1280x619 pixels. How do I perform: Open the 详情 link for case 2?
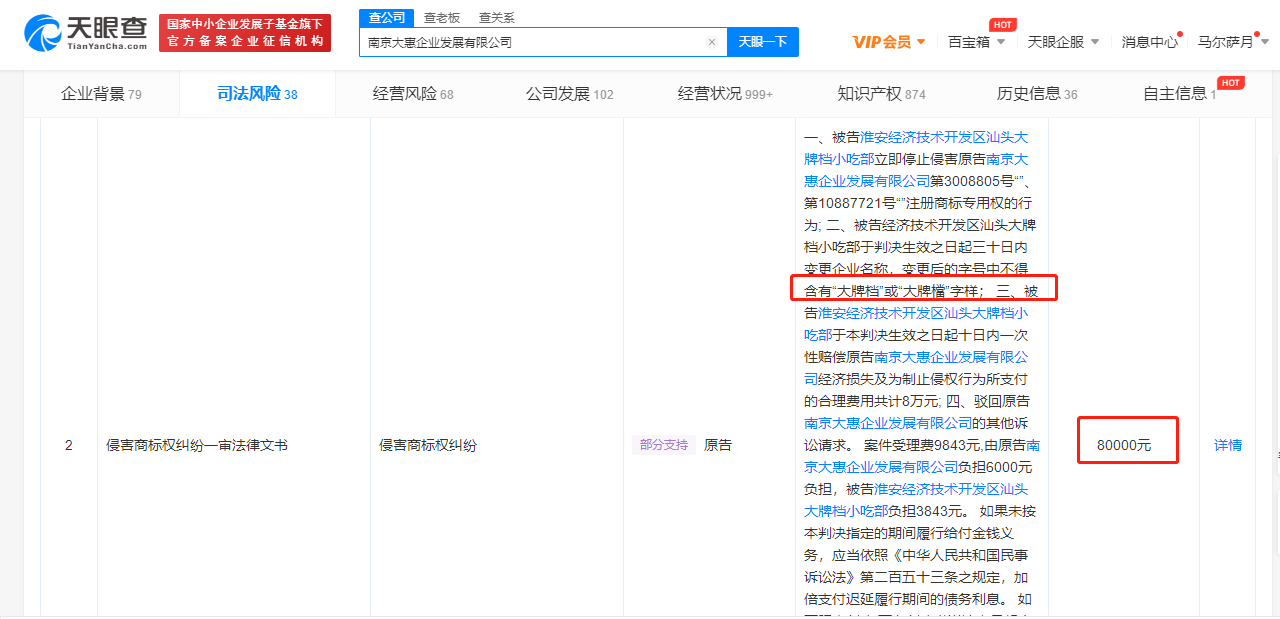1228,445
